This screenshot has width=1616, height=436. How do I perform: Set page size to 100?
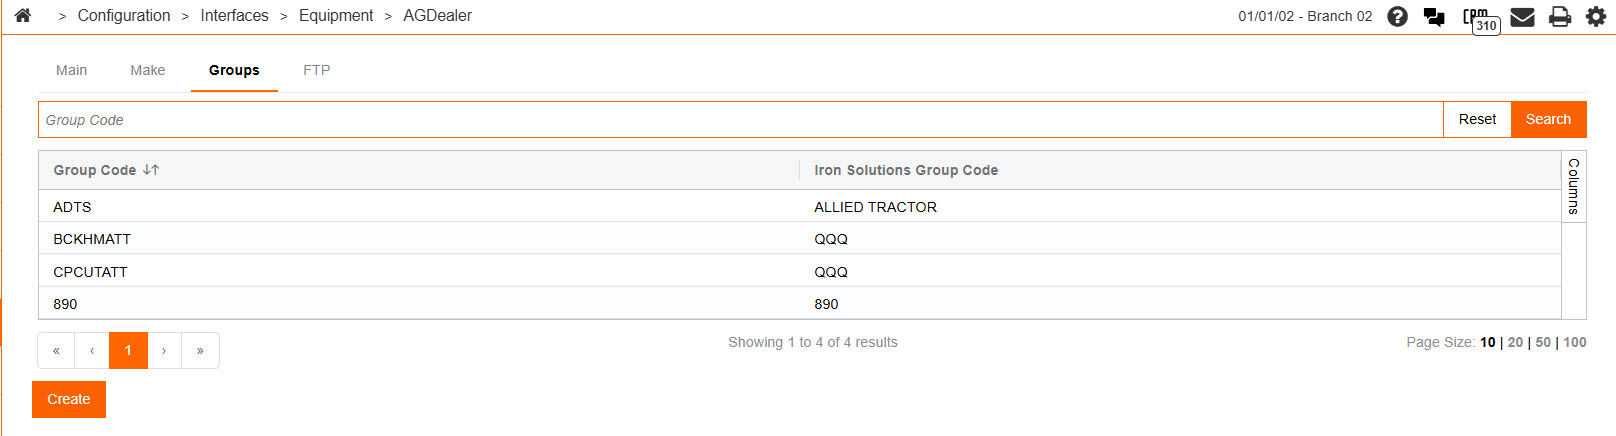pos(1575,342)
